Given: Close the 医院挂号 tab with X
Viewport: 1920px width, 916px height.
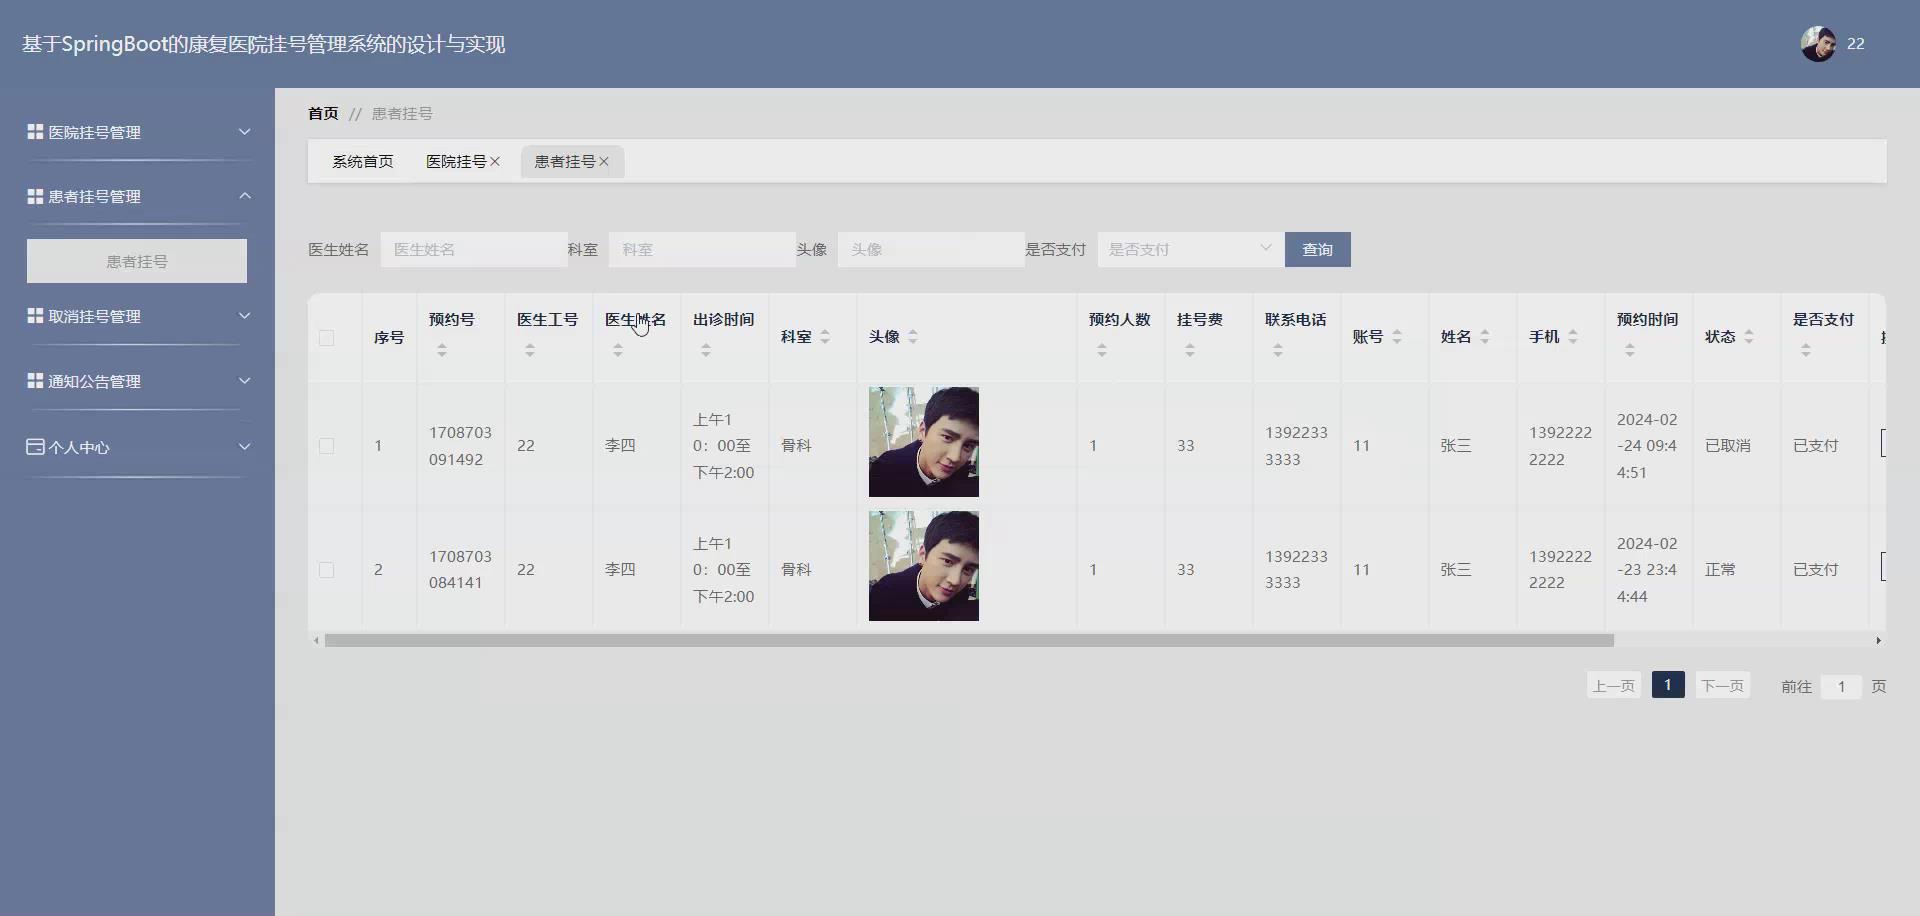Looking at the screenshot, I should pos(495,162).
